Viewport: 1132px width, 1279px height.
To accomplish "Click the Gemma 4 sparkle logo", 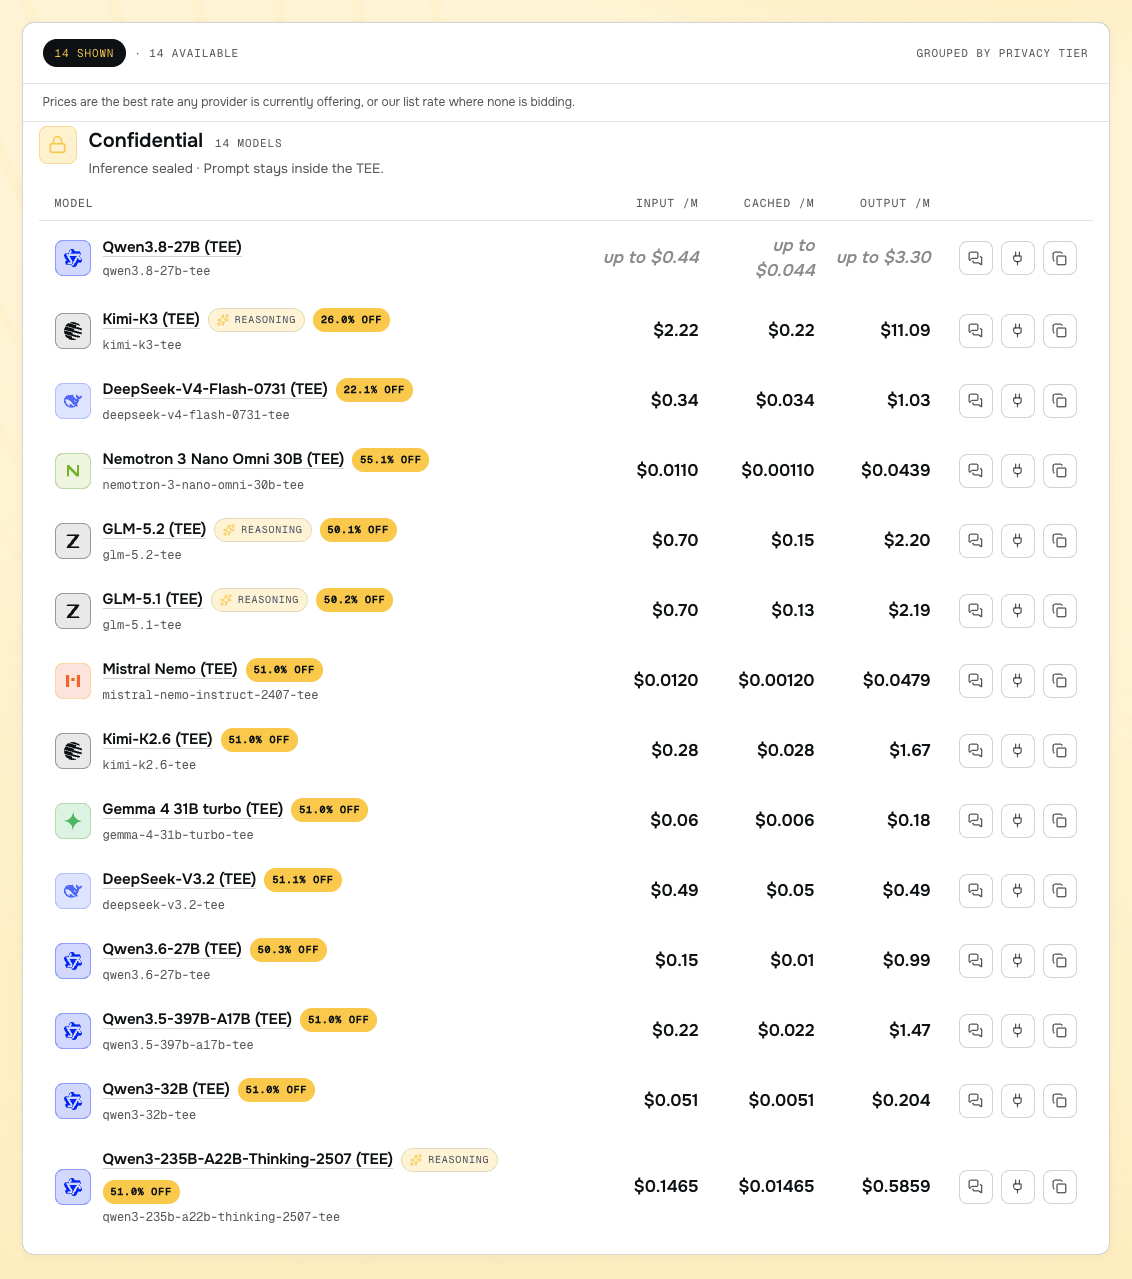I will point(73,821).
